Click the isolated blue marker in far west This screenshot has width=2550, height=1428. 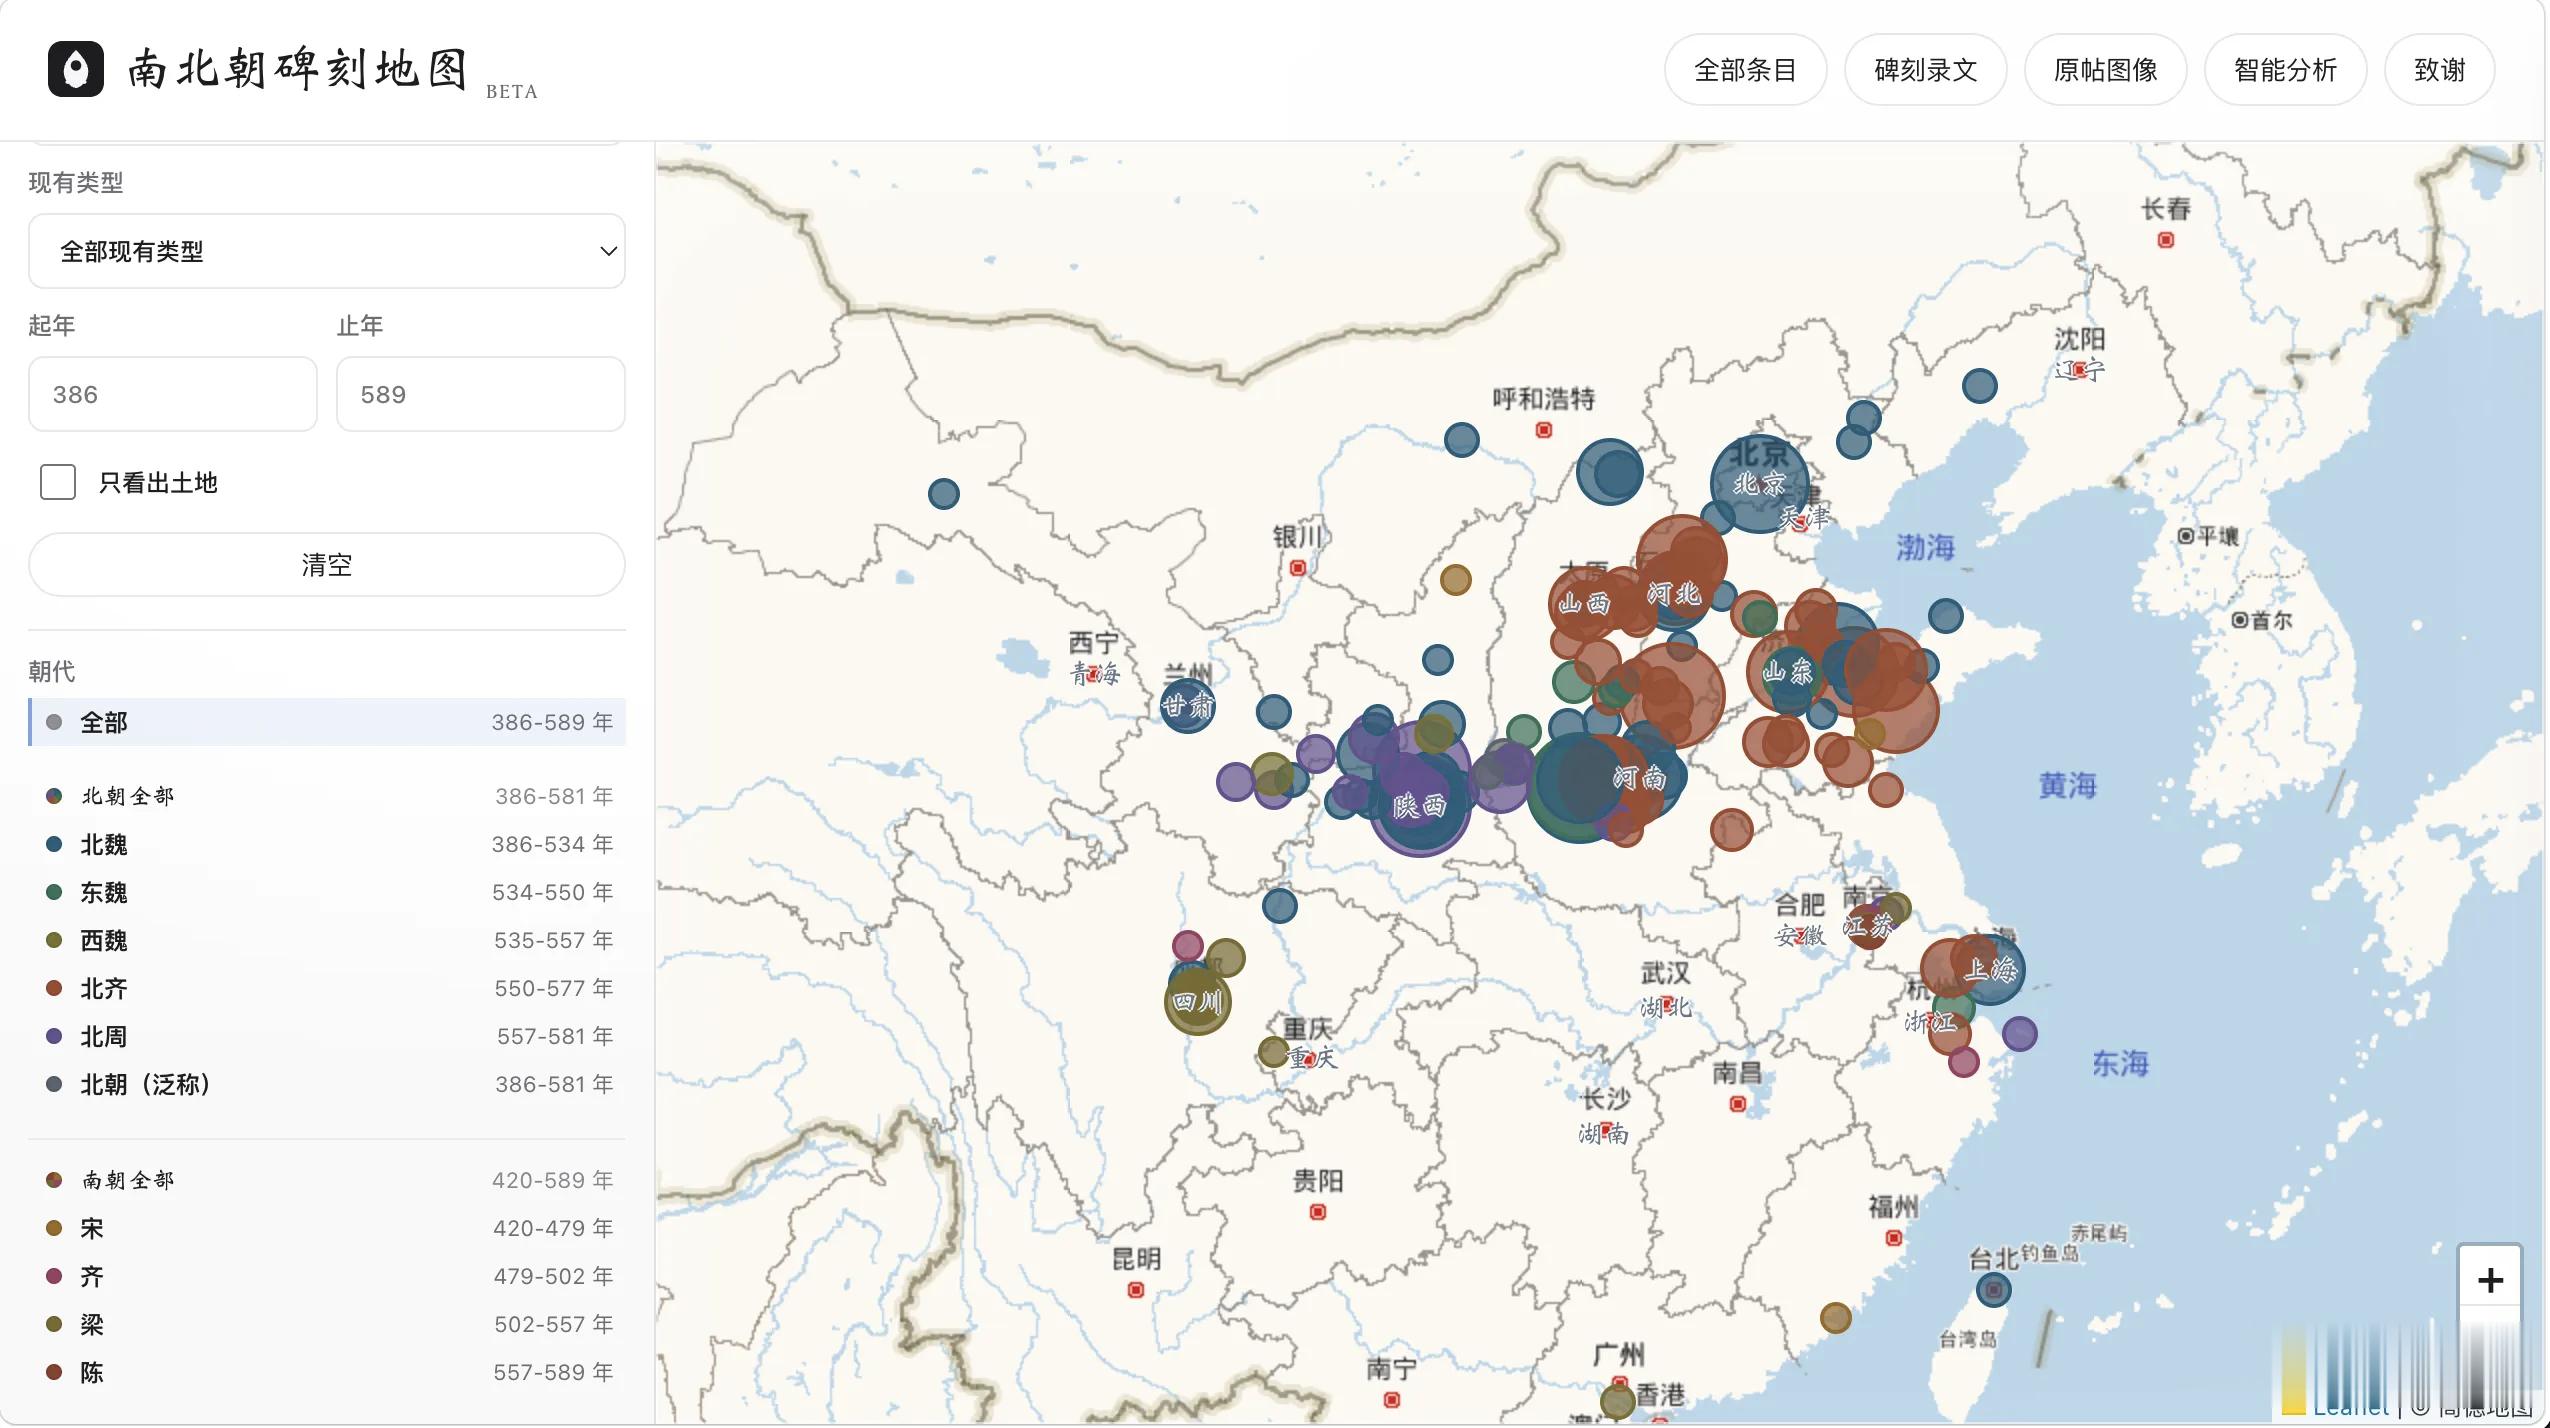point(943,493)
